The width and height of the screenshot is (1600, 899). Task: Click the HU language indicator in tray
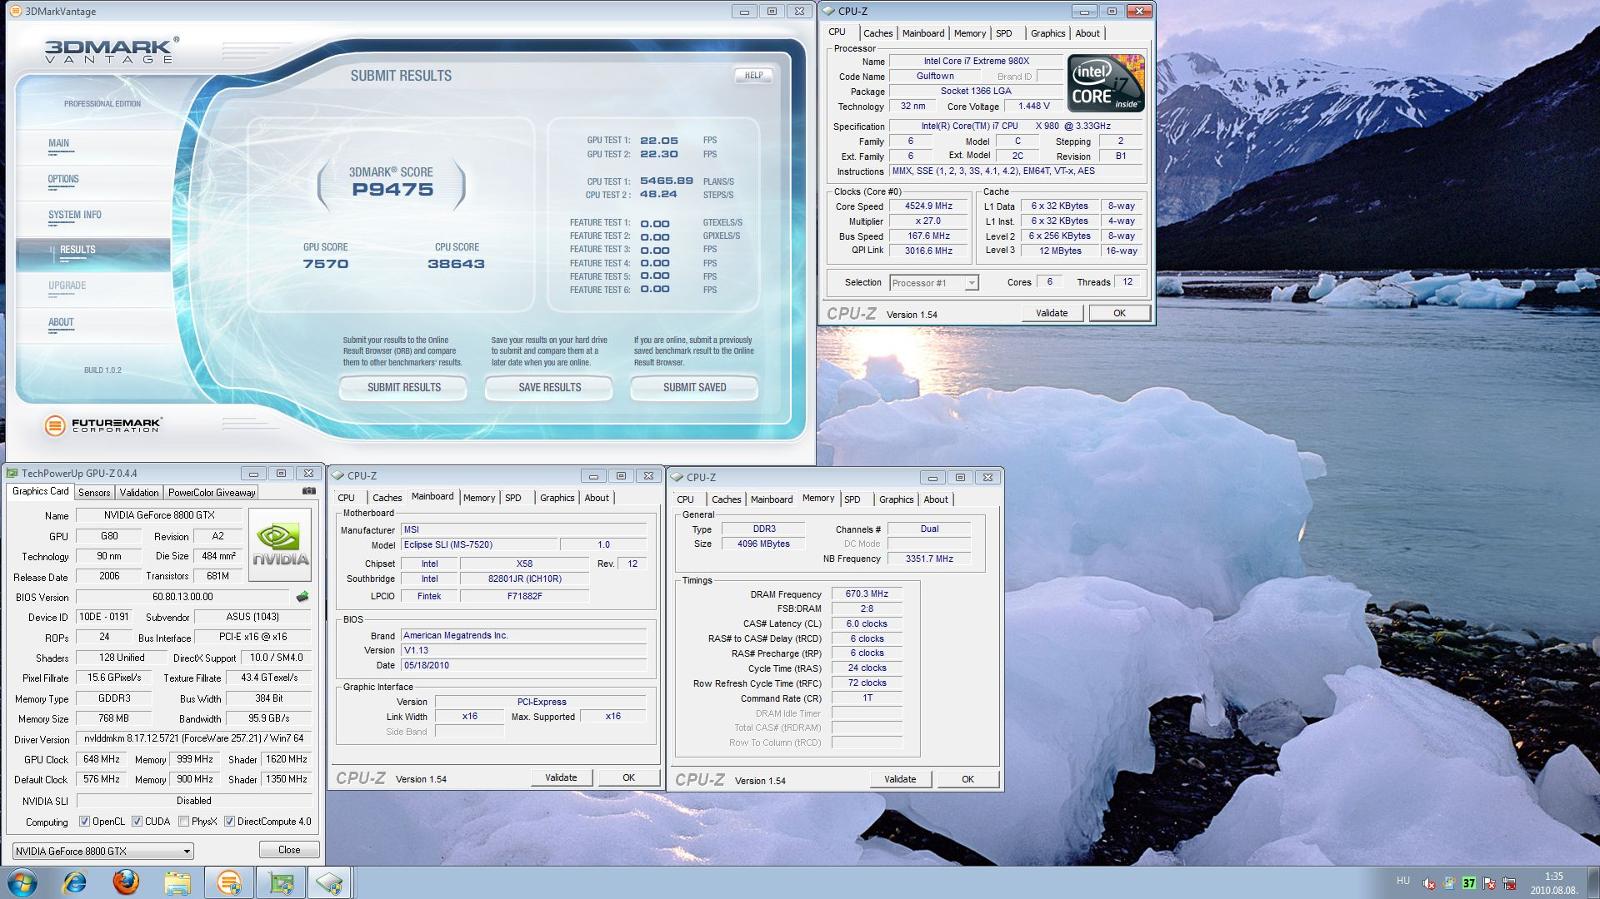[x=1402, y=881]
